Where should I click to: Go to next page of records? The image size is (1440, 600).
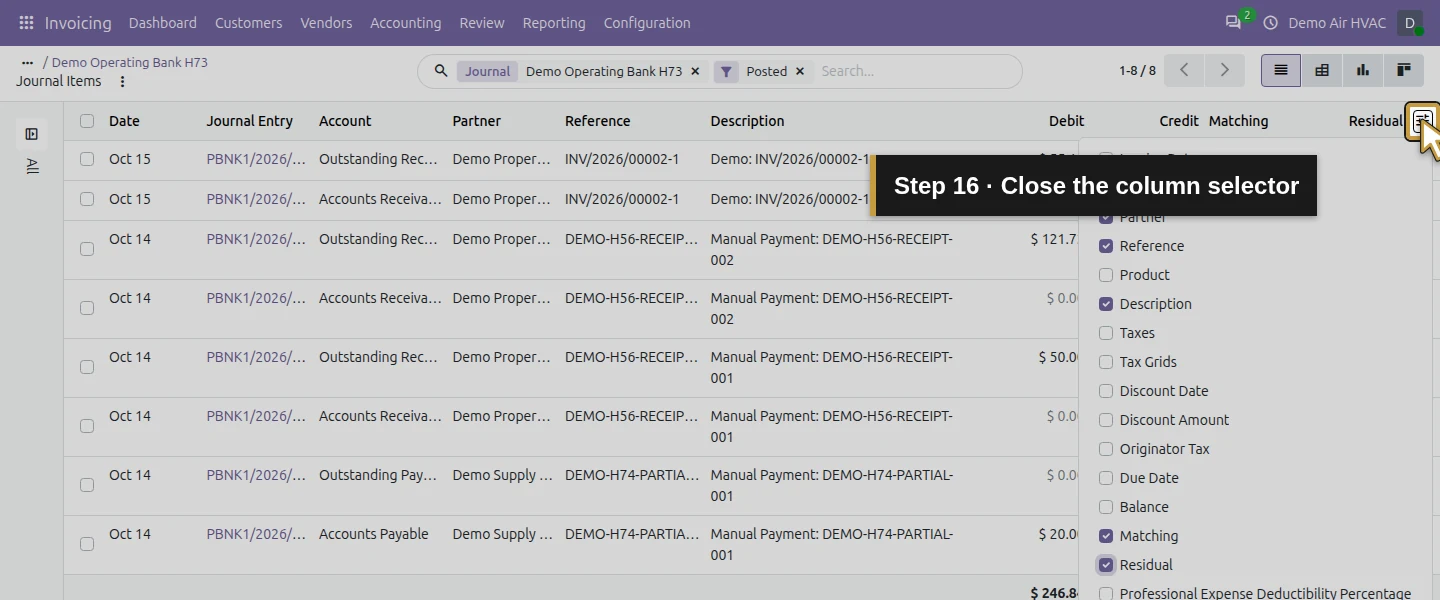click(1224, 70)
